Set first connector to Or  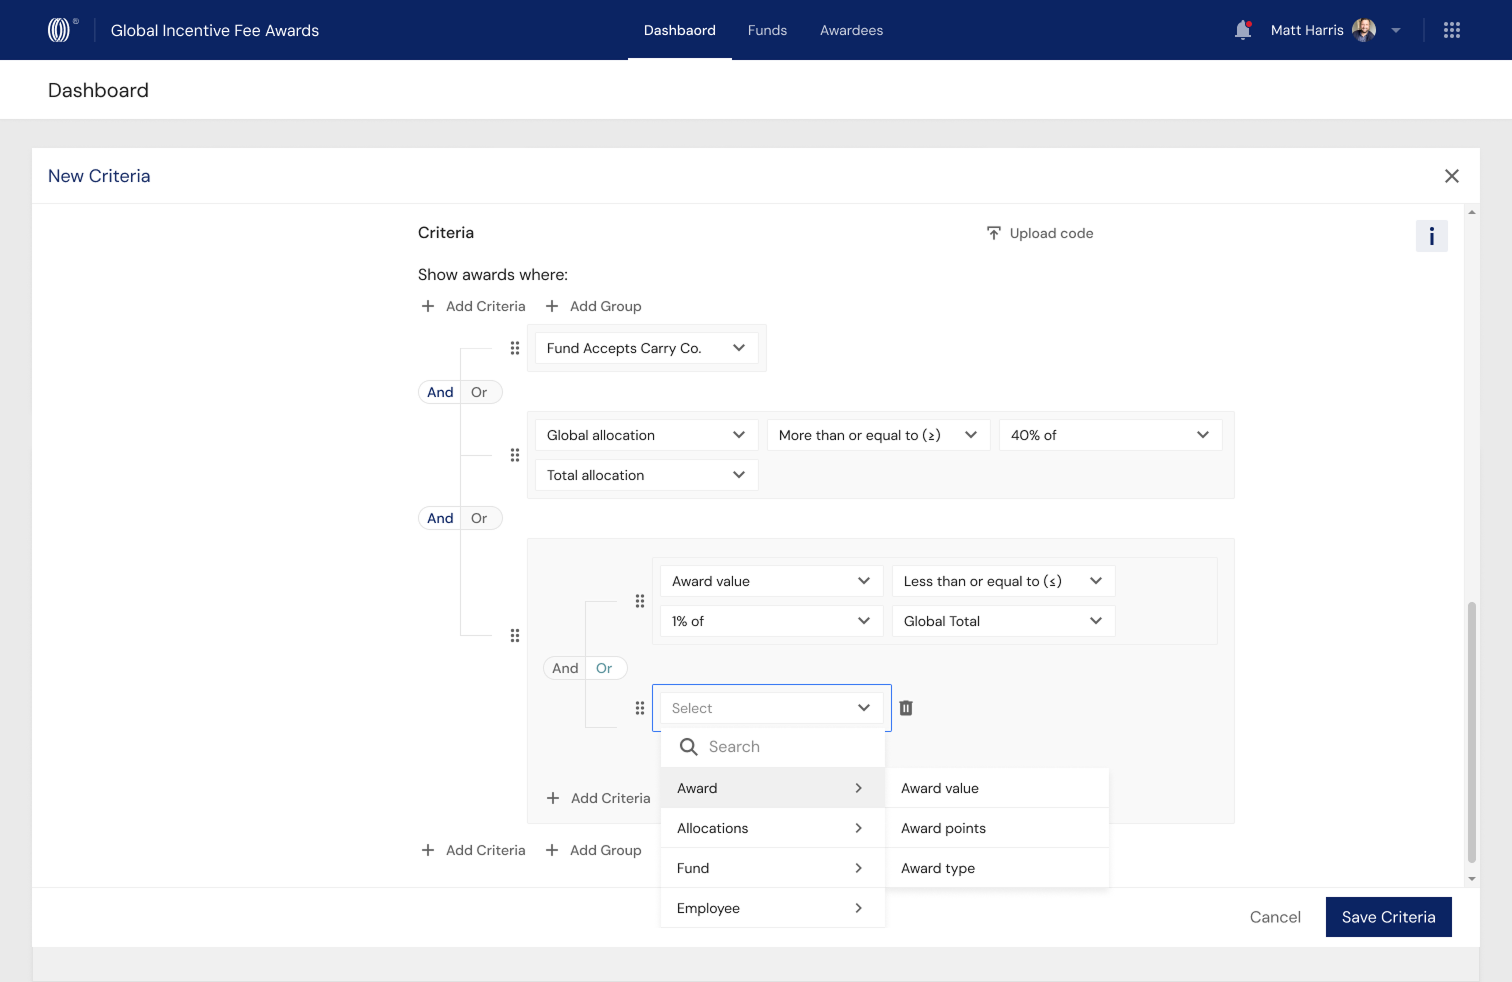click(480, 392)
